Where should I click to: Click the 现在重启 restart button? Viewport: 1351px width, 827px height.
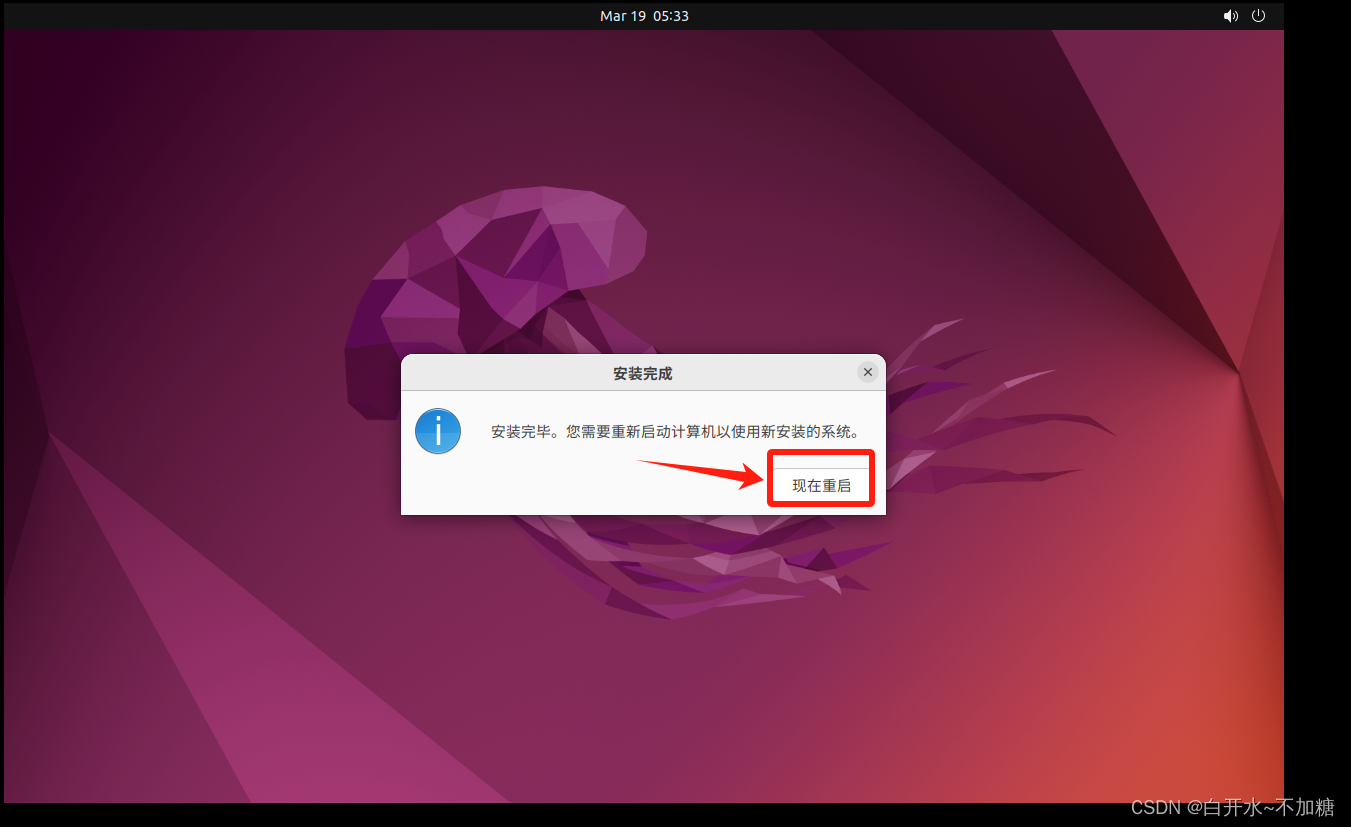(821, 485)
